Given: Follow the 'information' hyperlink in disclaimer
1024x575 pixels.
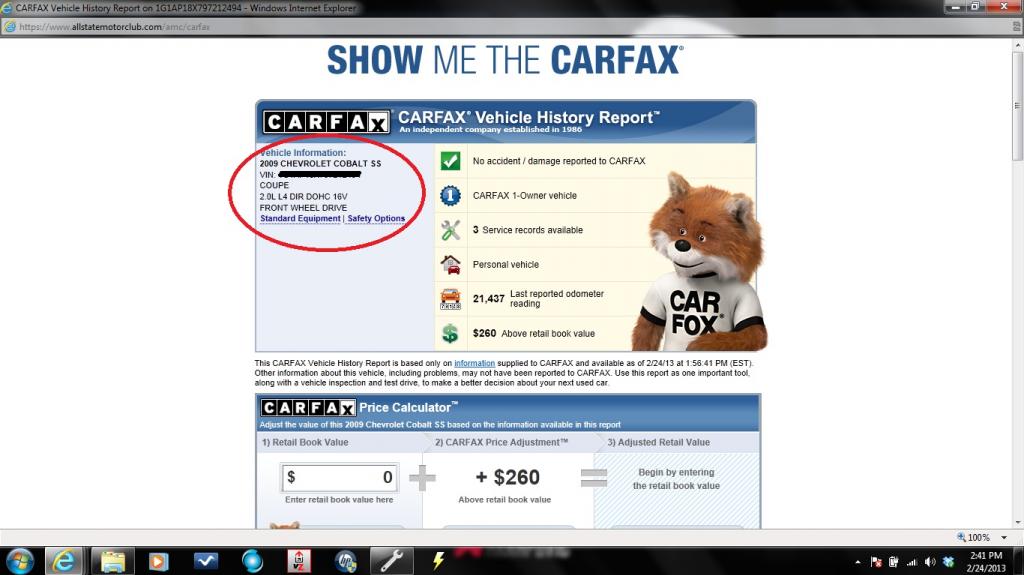Looking at the screenshot, I should click(475, 363).
